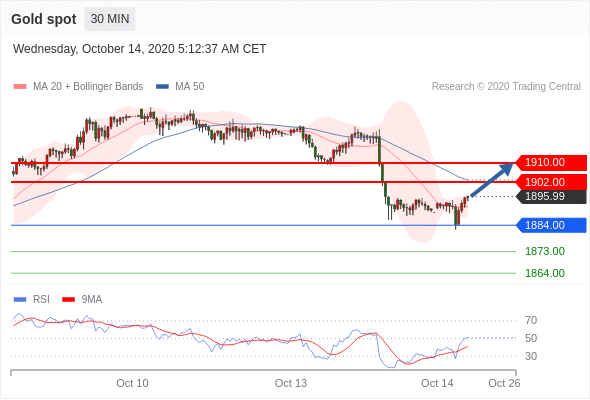Click the 1864.00 support level value
Viewport: 590px width, 400px height.
click(545, 273)
